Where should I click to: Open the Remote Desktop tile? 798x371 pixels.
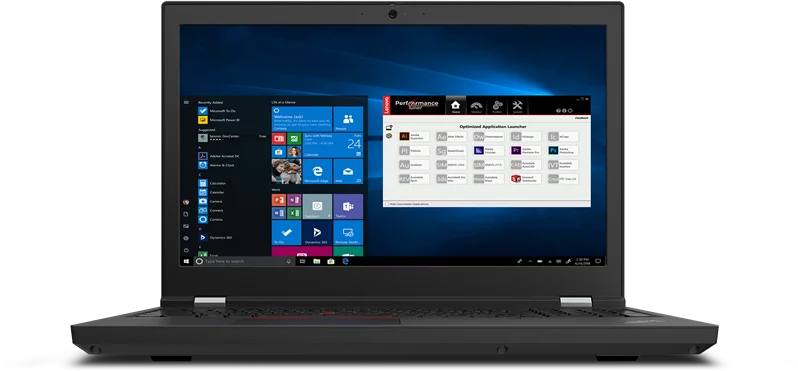(348, 233)
